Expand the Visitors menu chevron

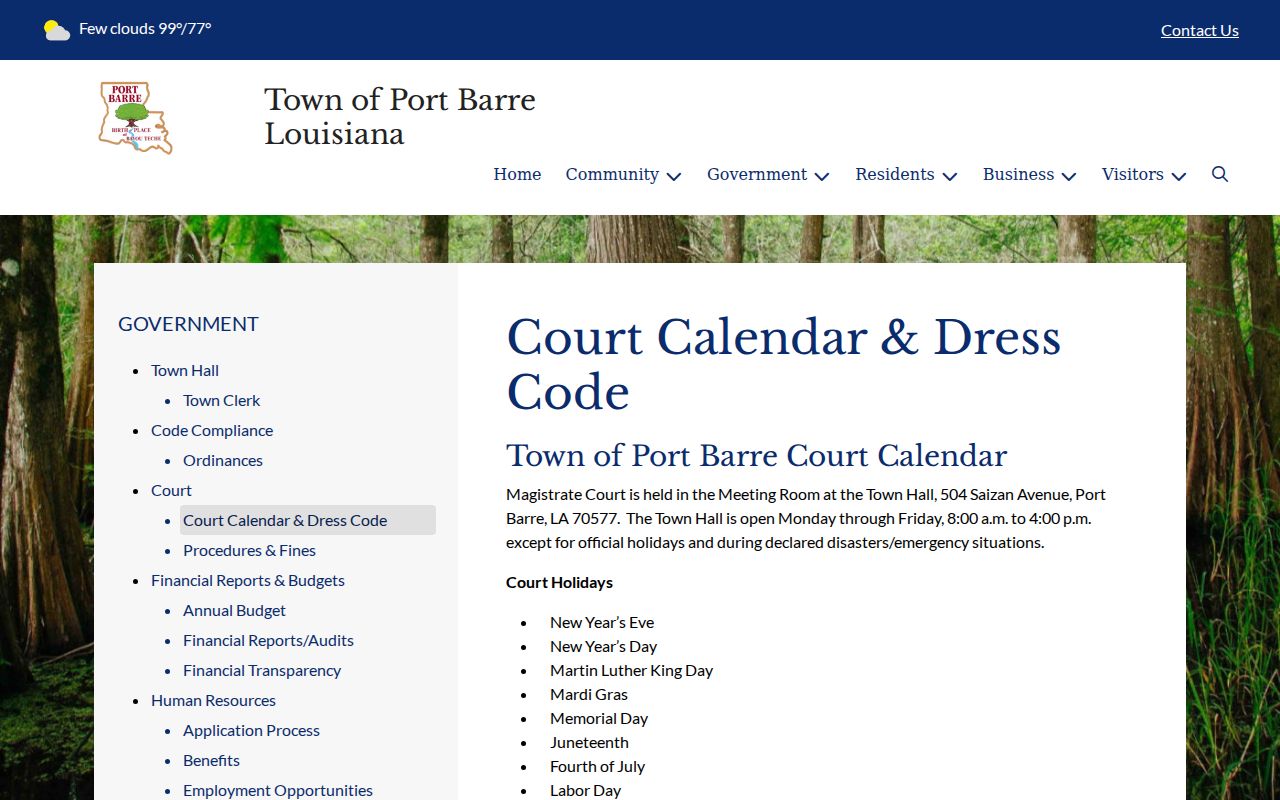(x=1179, y=176)
